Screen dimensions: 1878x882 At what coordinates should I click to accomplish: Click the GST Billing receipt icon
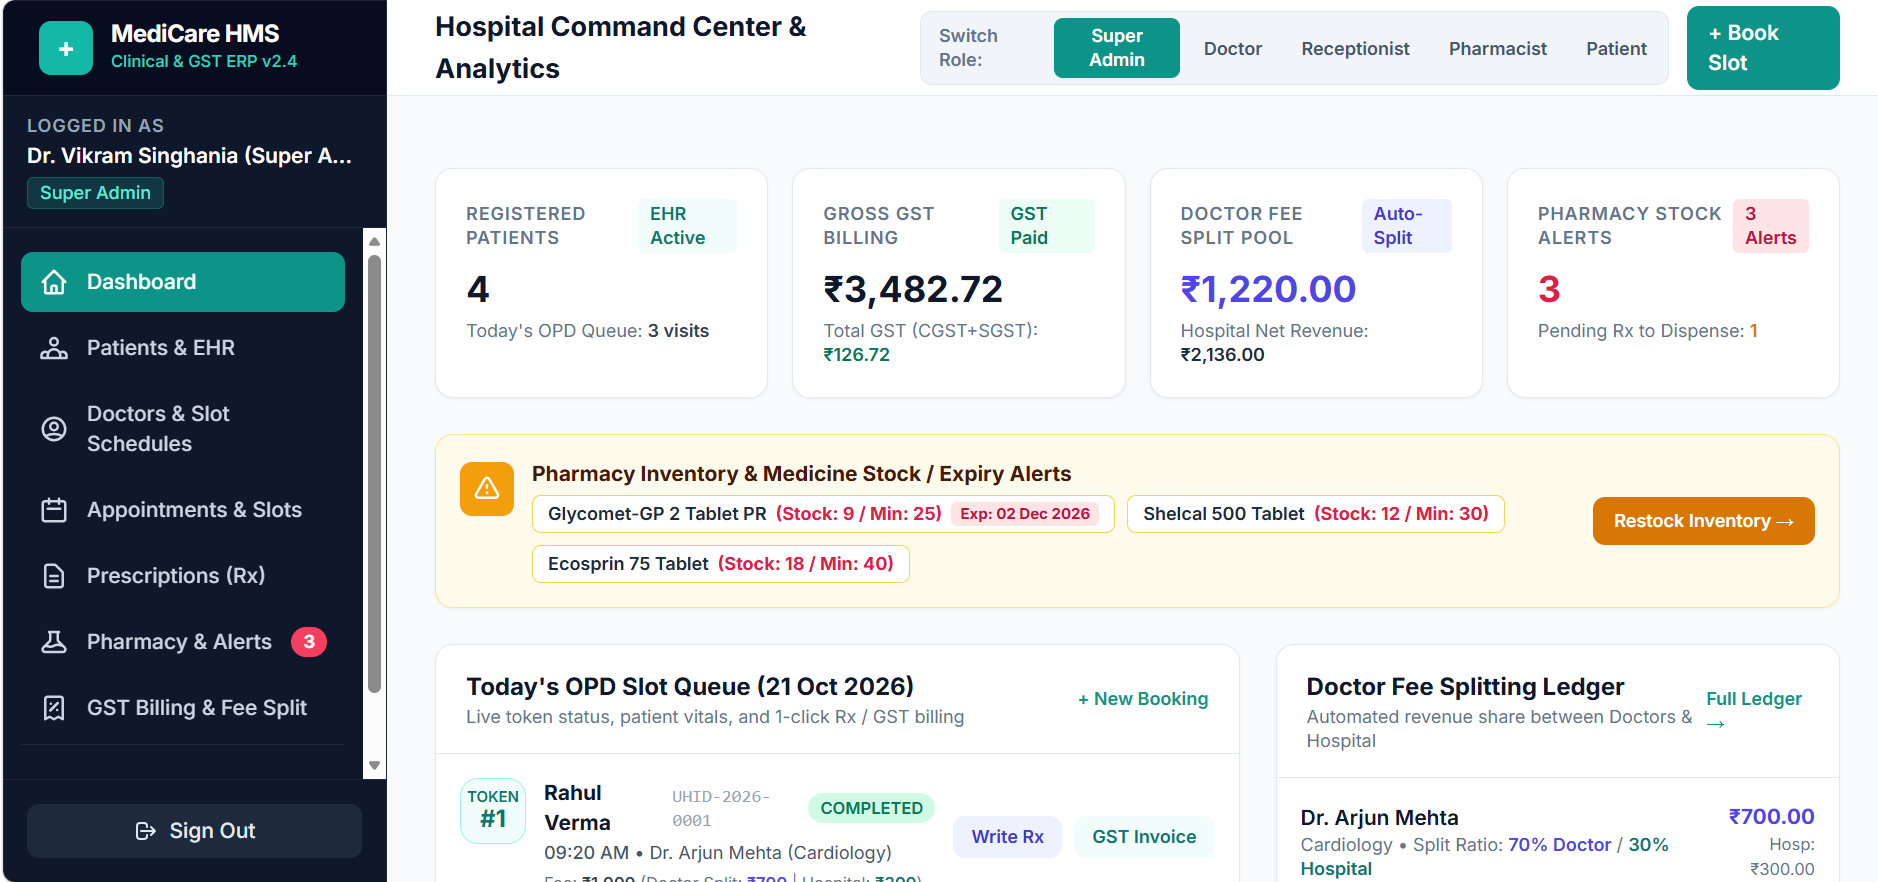coord(54,708)
